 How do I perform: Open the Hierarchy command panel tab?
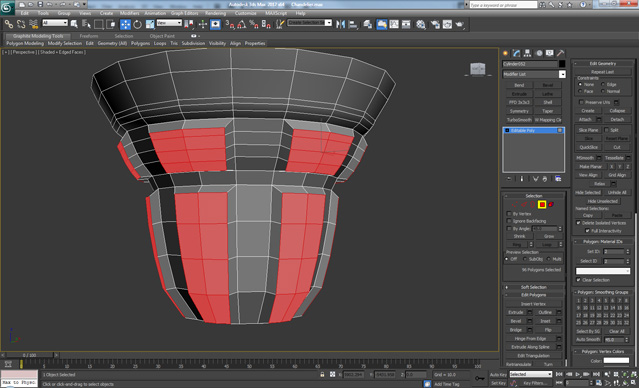[x=528, y=53]
